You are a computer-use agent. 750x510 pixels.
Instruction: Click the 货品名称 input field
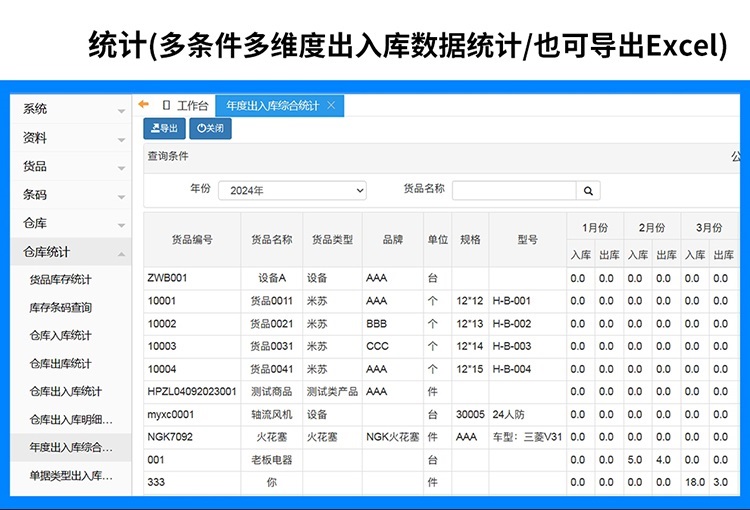point(514,190)
